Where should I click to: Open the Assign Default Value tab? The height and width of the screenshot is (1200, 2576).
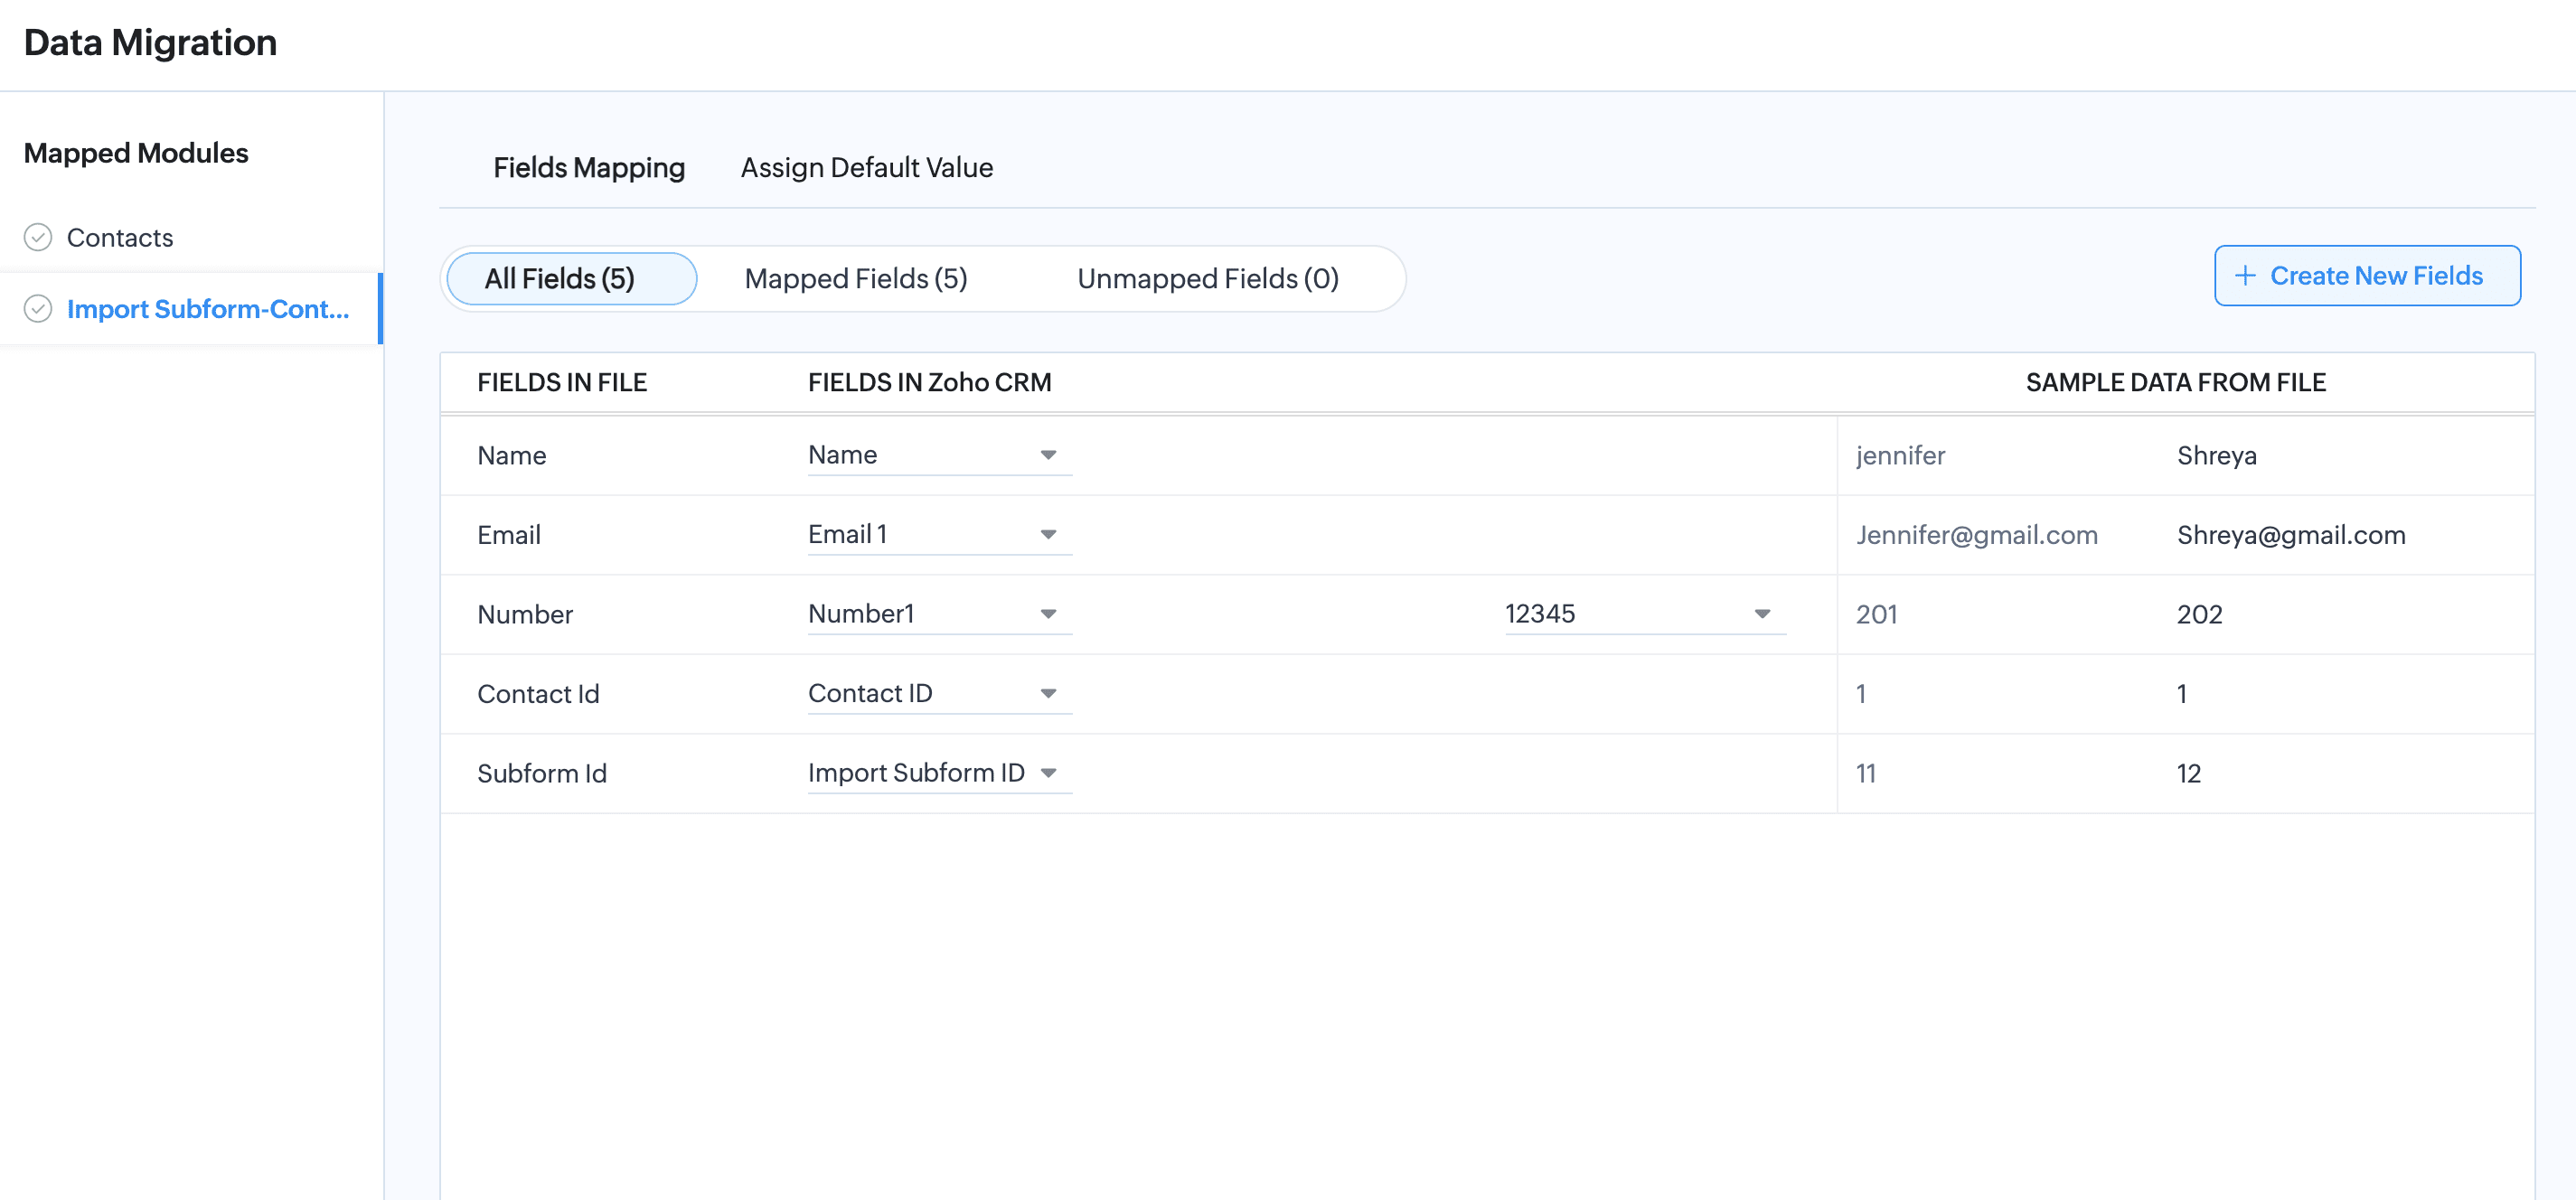866,168
